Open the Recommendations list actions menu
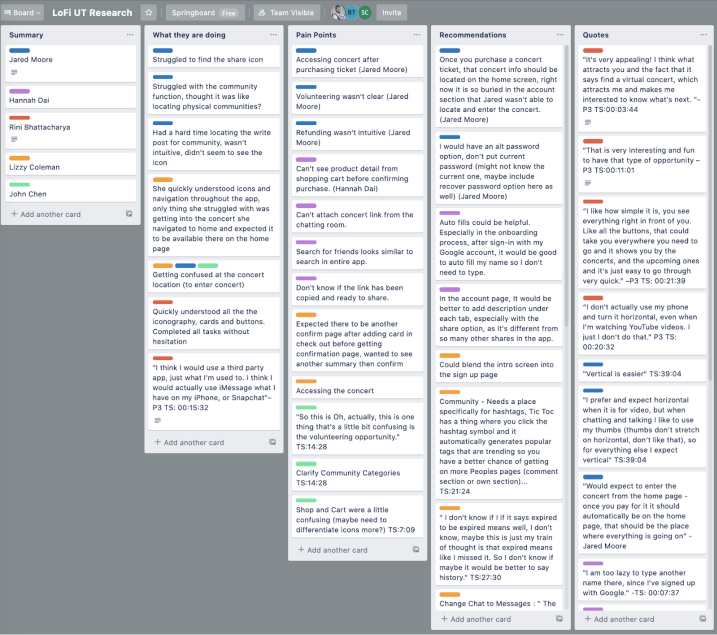 pos(560,35)
